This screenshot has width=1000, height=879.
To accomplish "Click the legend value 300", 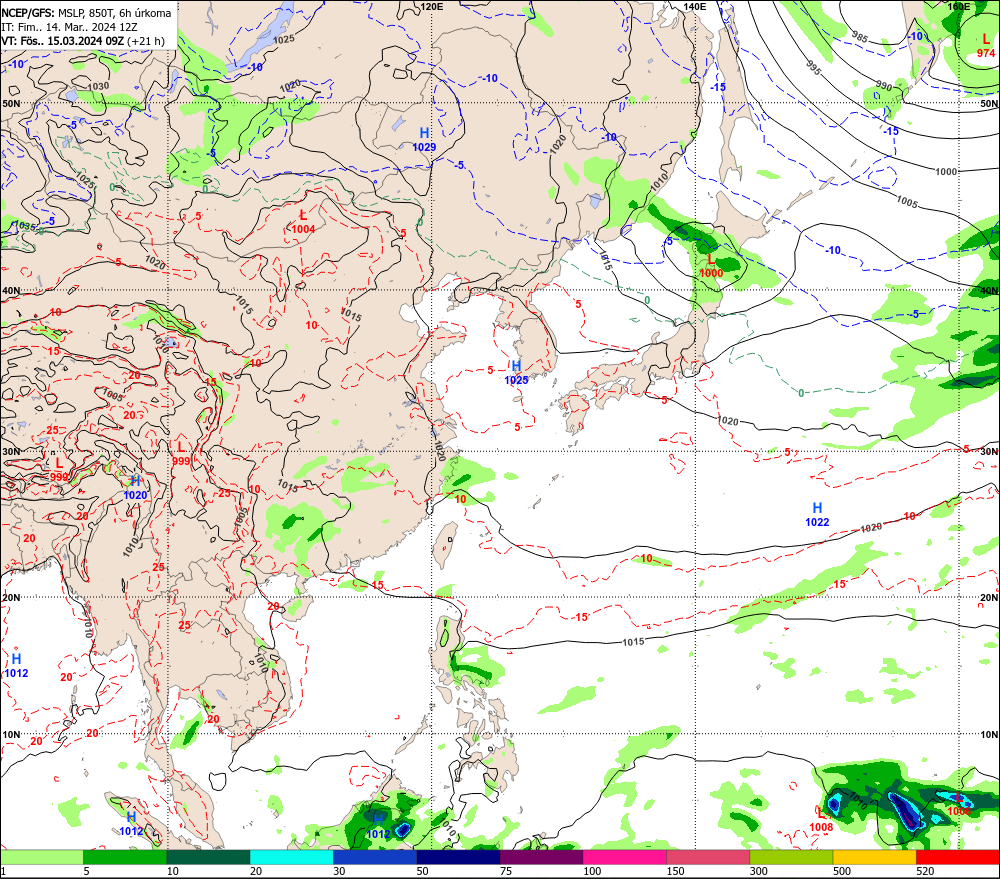I will tap(758, 871).
